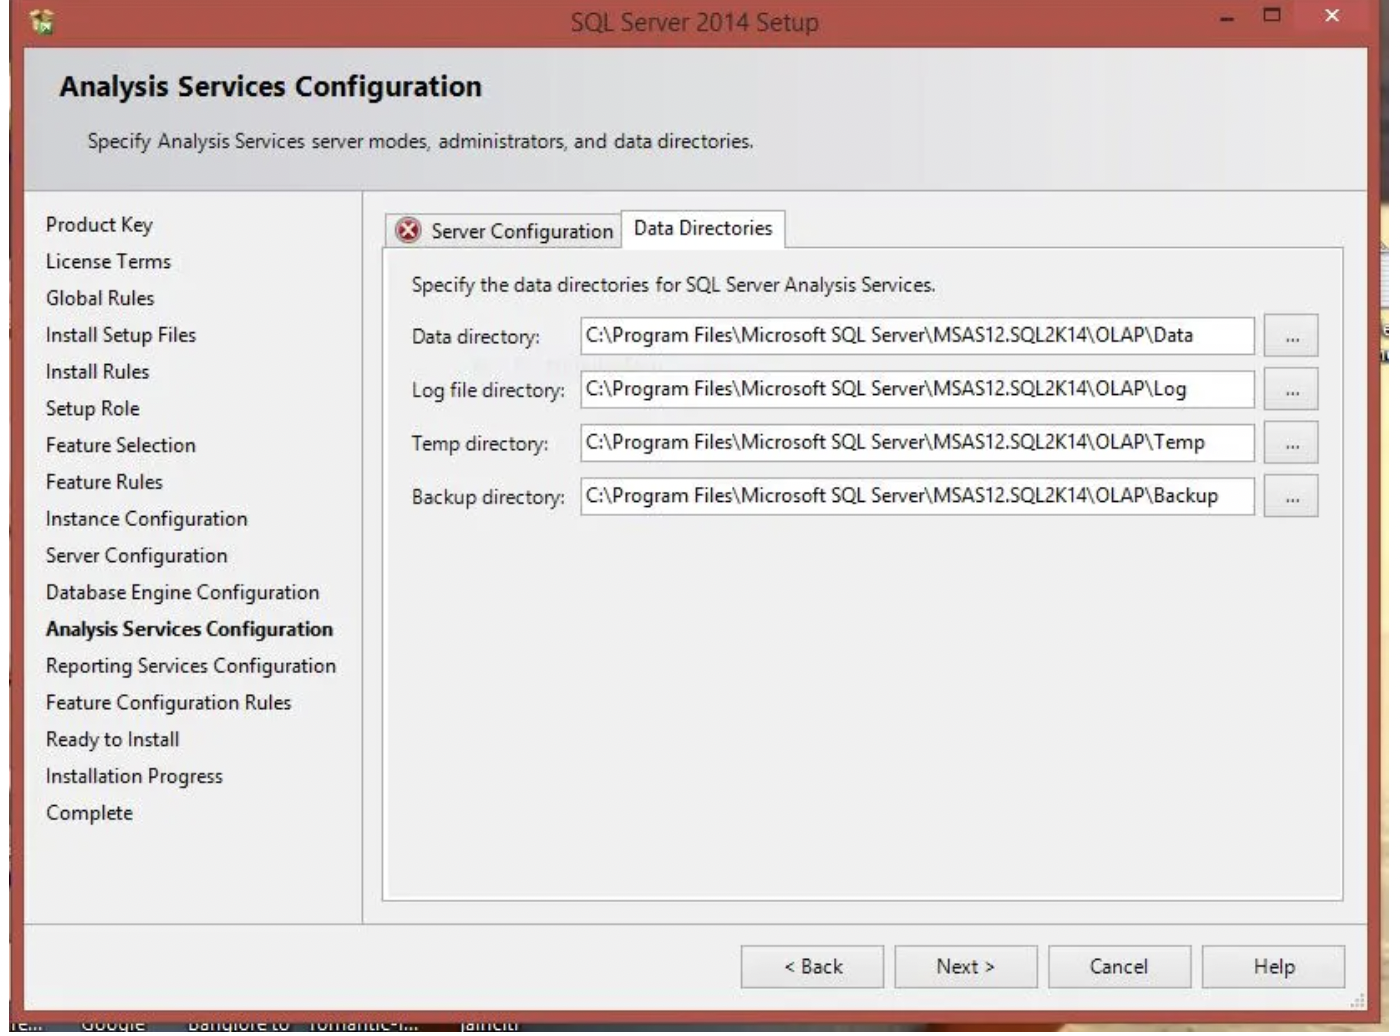Switch to the Server Configuration tab
This screenshot has width=1400, height=1036.
(x=504, y=231)
